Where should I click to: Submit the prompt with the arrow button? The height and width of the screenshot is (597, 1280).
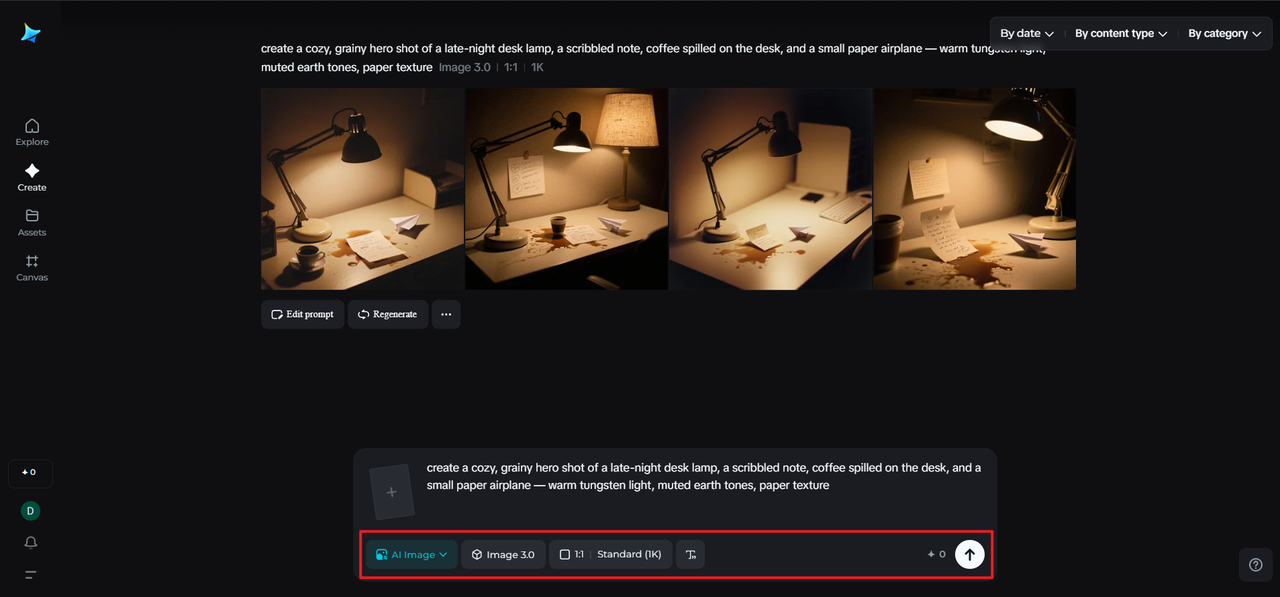point(969,554)
